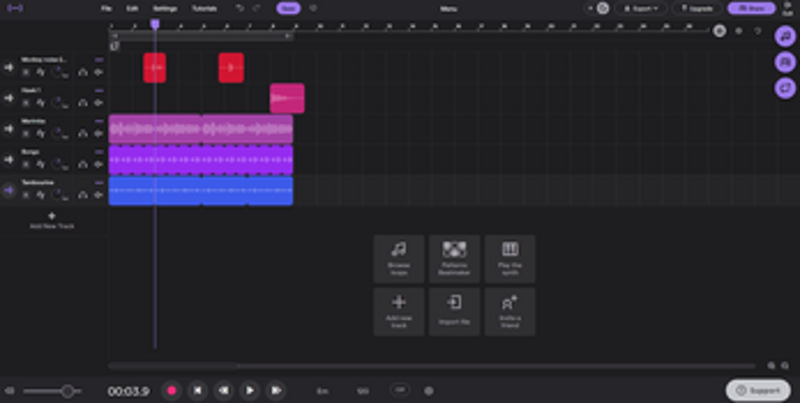Toggle the Tambourine track square mute button
This screenshot has width=800, height=403.
coord(26,195)
